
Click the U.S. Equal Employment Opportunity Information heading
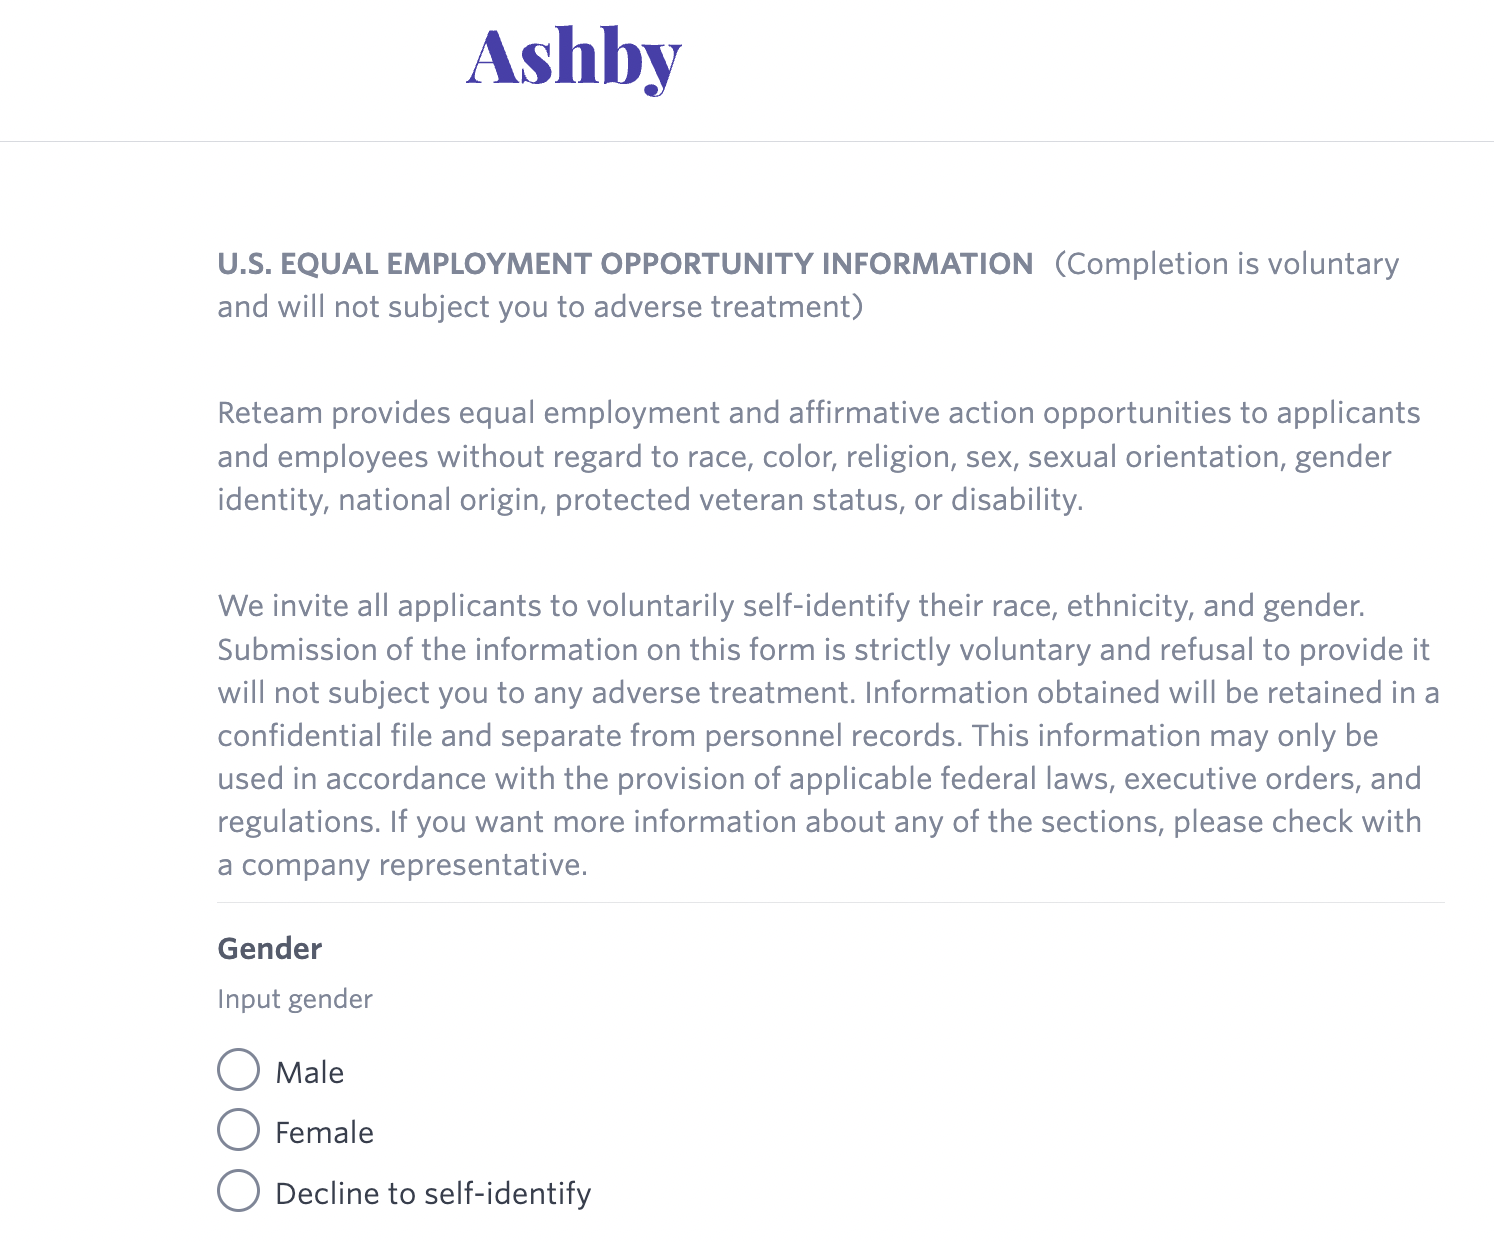coord(625,264)
